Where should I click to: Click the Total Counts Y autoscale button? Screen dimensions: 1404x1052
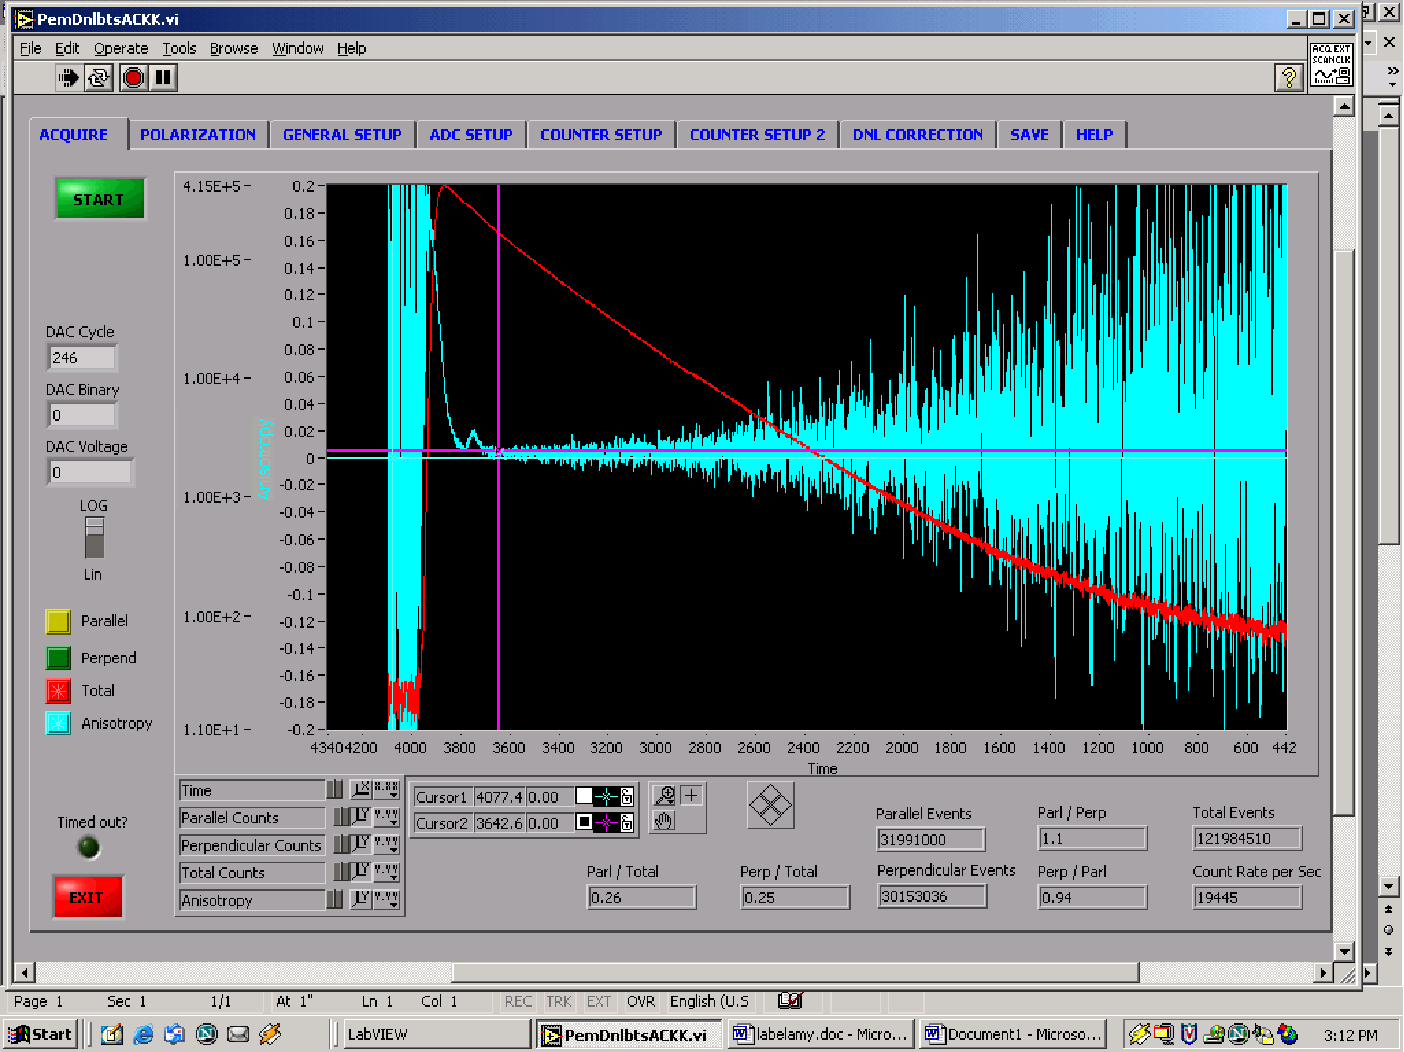pyautogui.click(x=361, y=871)
